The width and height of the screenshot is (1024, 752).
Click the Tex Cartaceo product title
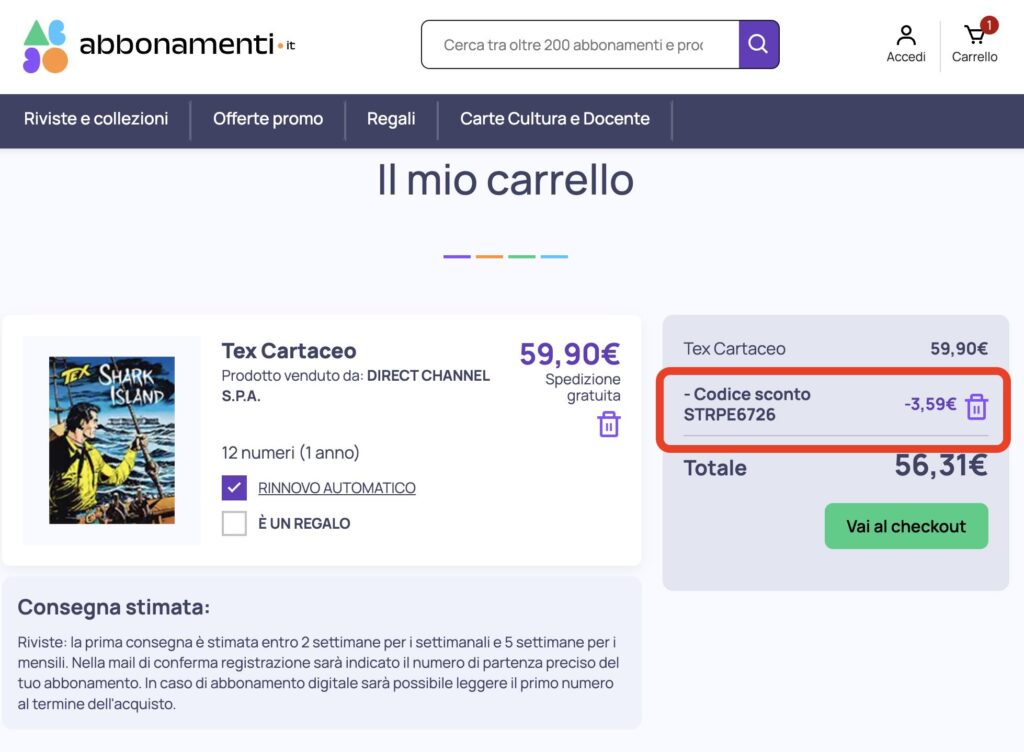click(x=289, y=351)
